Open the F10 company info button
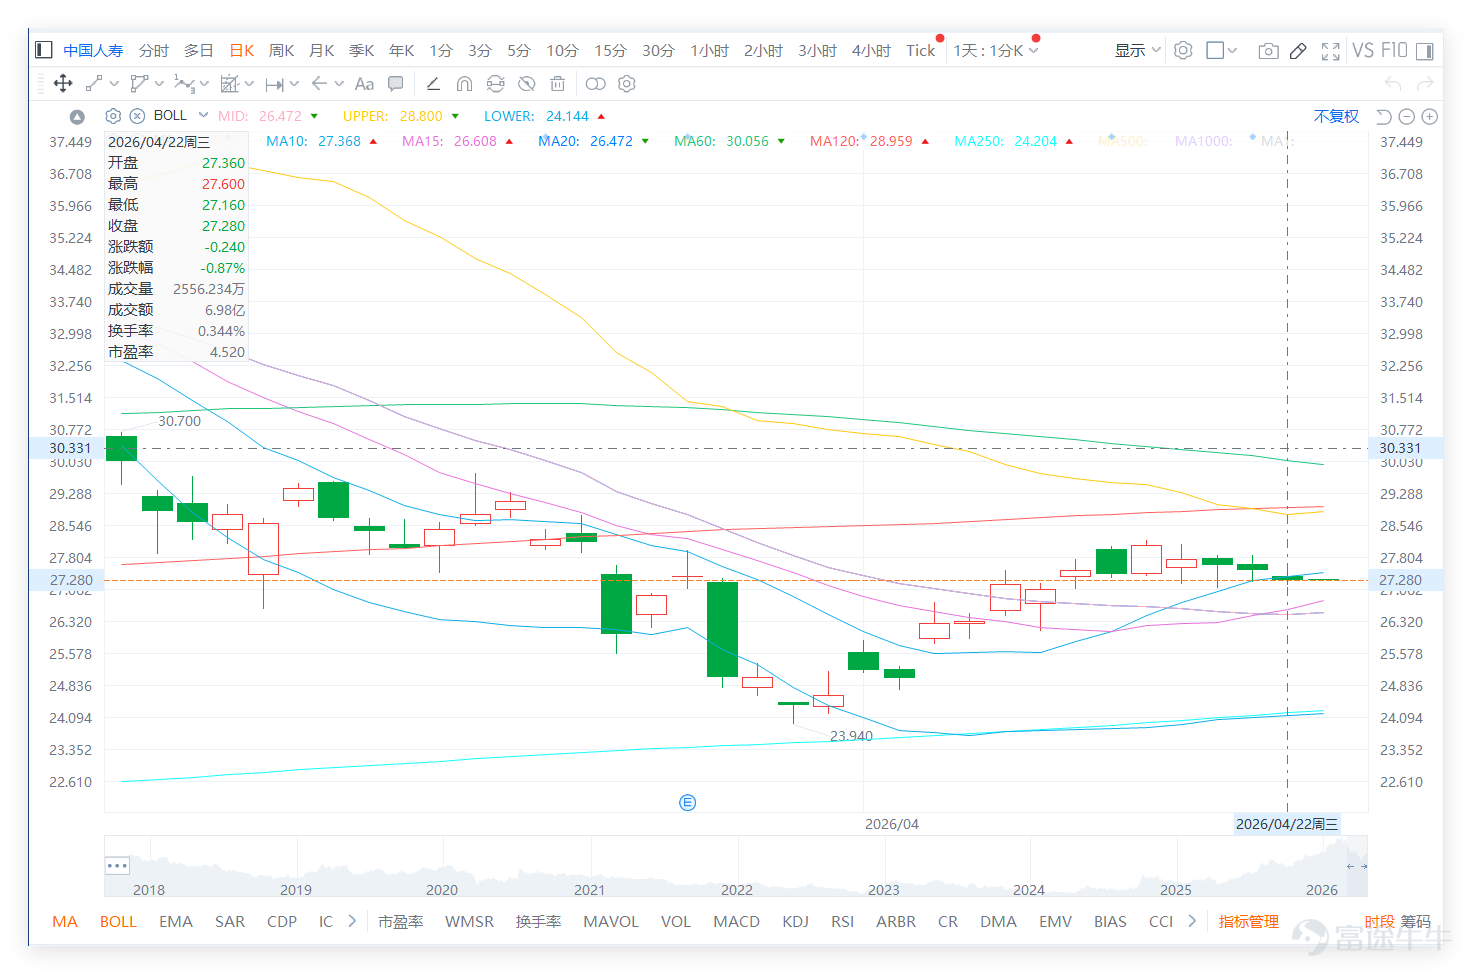 tap(1394, 50)
